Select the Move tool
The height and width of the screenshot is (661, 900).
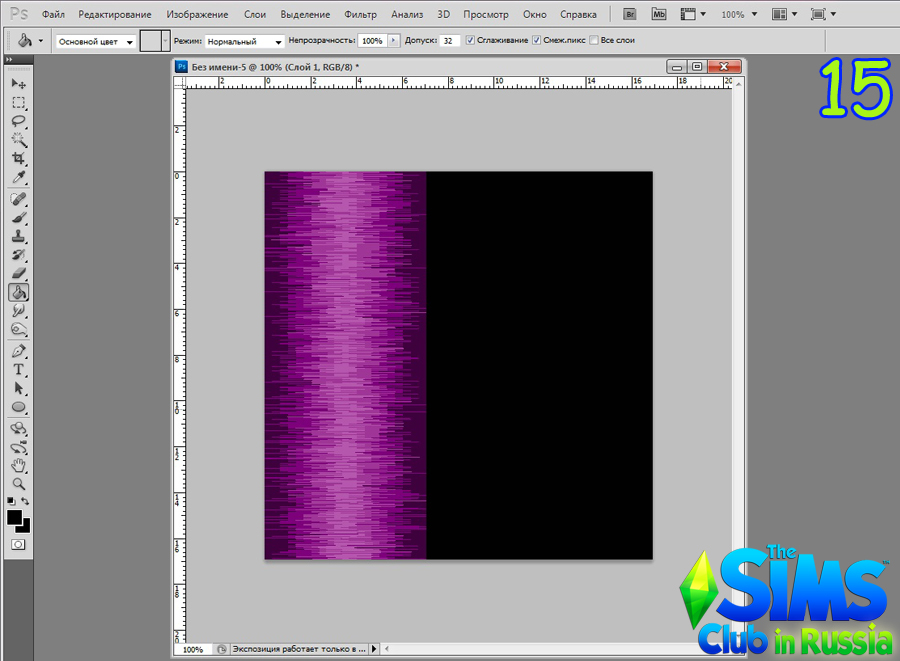[18, 84]
